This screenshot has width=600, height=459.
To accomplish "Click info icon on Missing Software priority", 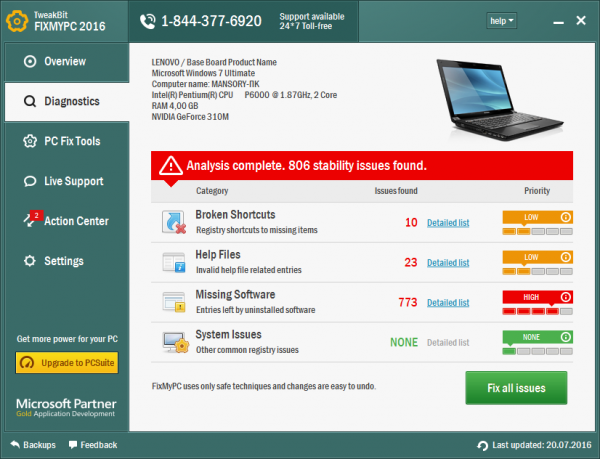I will pos(566,297).
